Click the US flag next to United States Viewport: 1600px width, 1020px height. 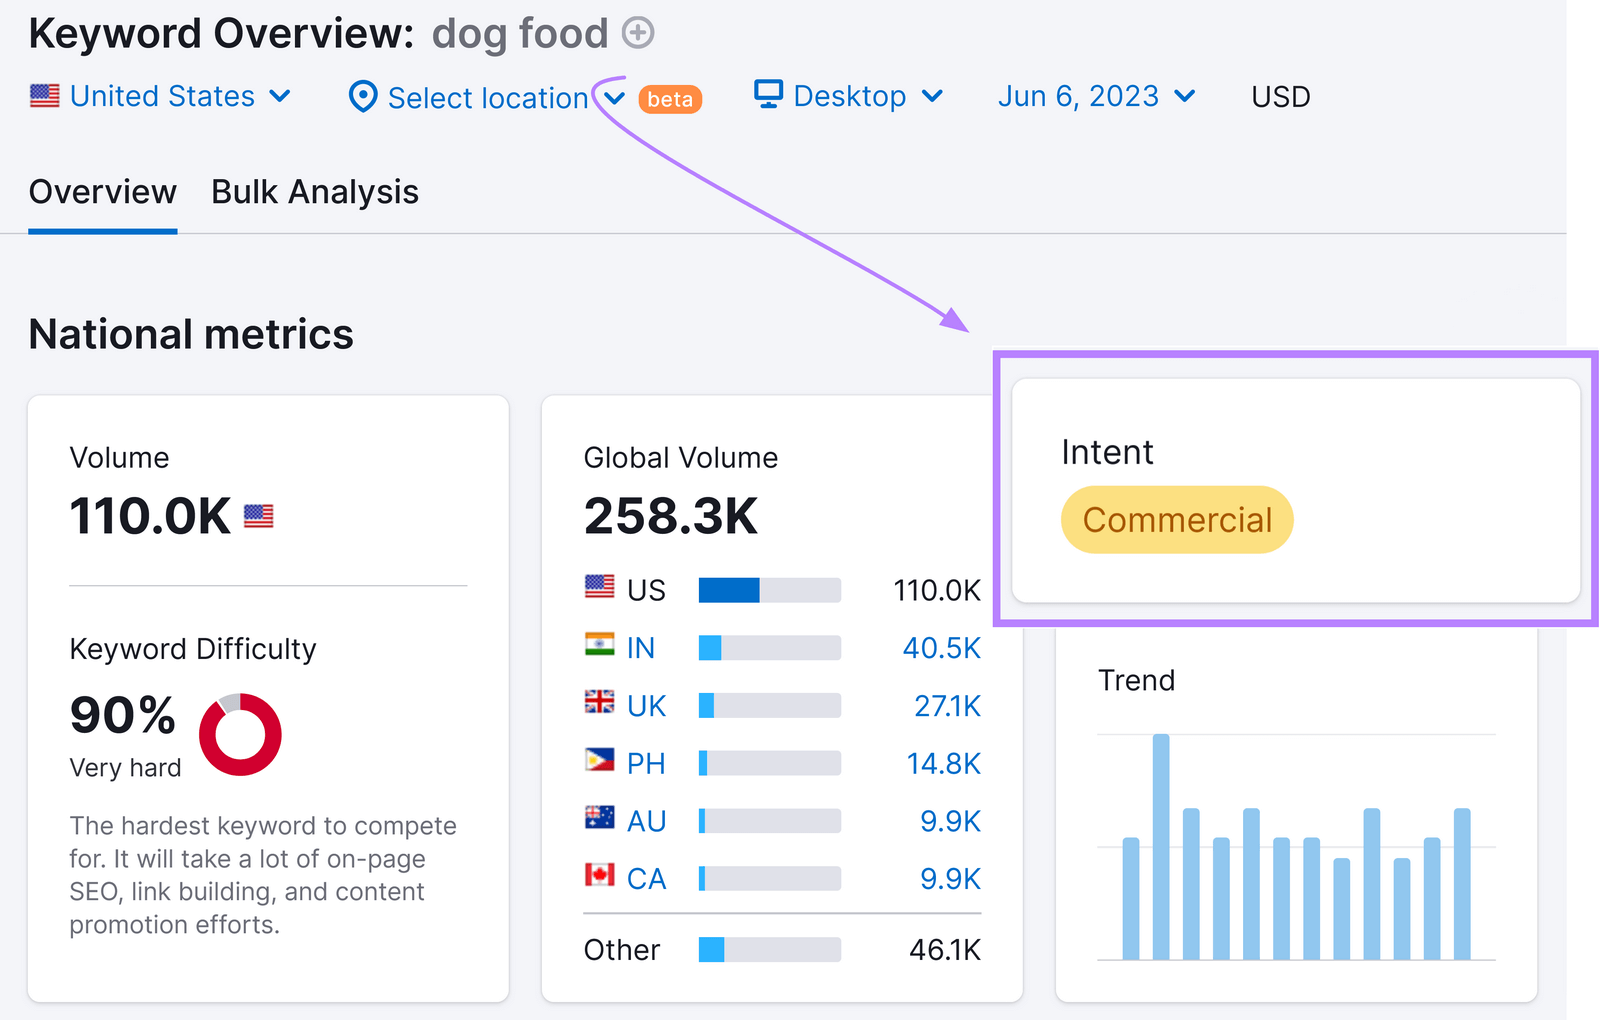click(44, 96)
